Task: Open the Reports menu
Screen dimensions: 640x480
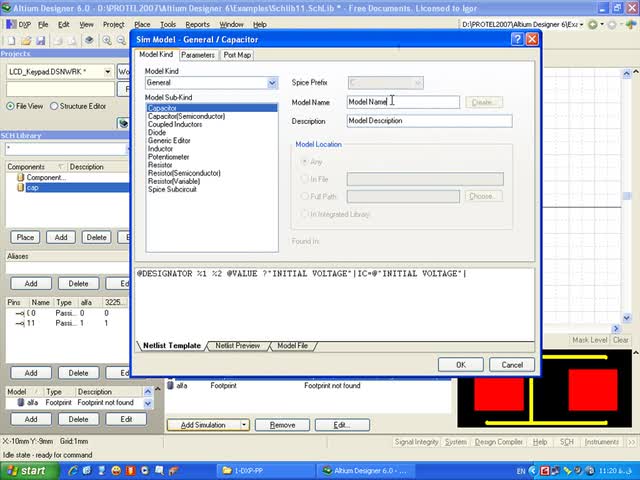Action: tap(198, 24)
